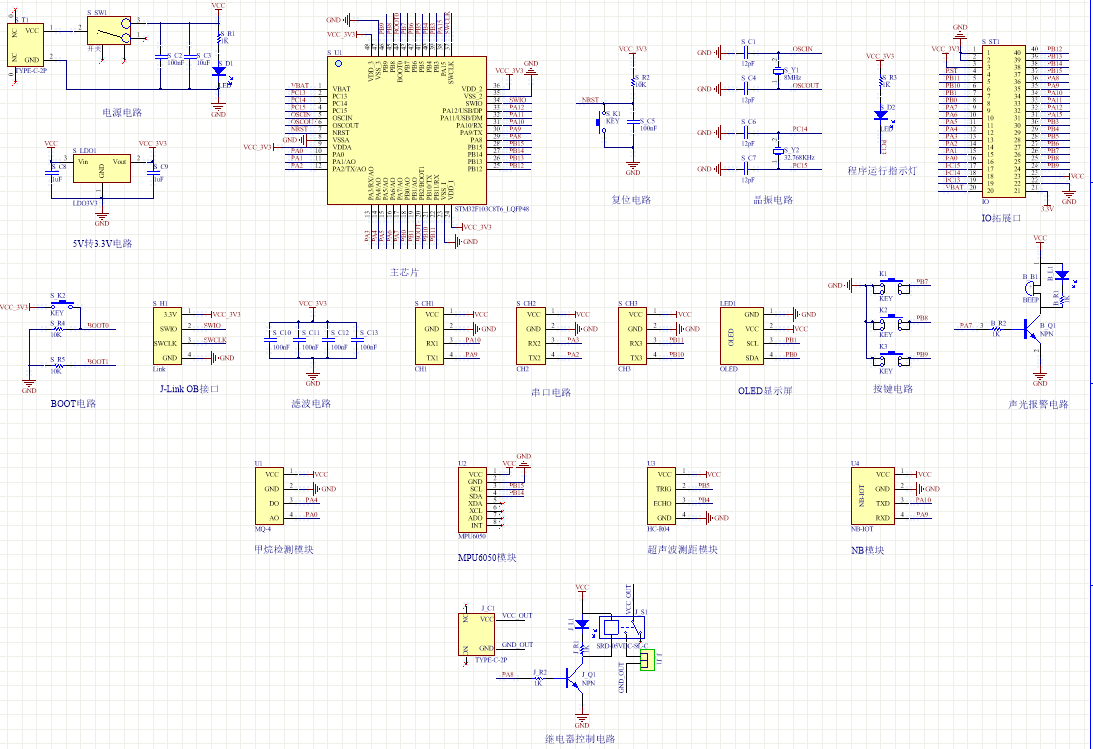Screen dimensions: 1093x749
Task: Select the S_Y1 8MHz crystal
Action: coord(779,71)
